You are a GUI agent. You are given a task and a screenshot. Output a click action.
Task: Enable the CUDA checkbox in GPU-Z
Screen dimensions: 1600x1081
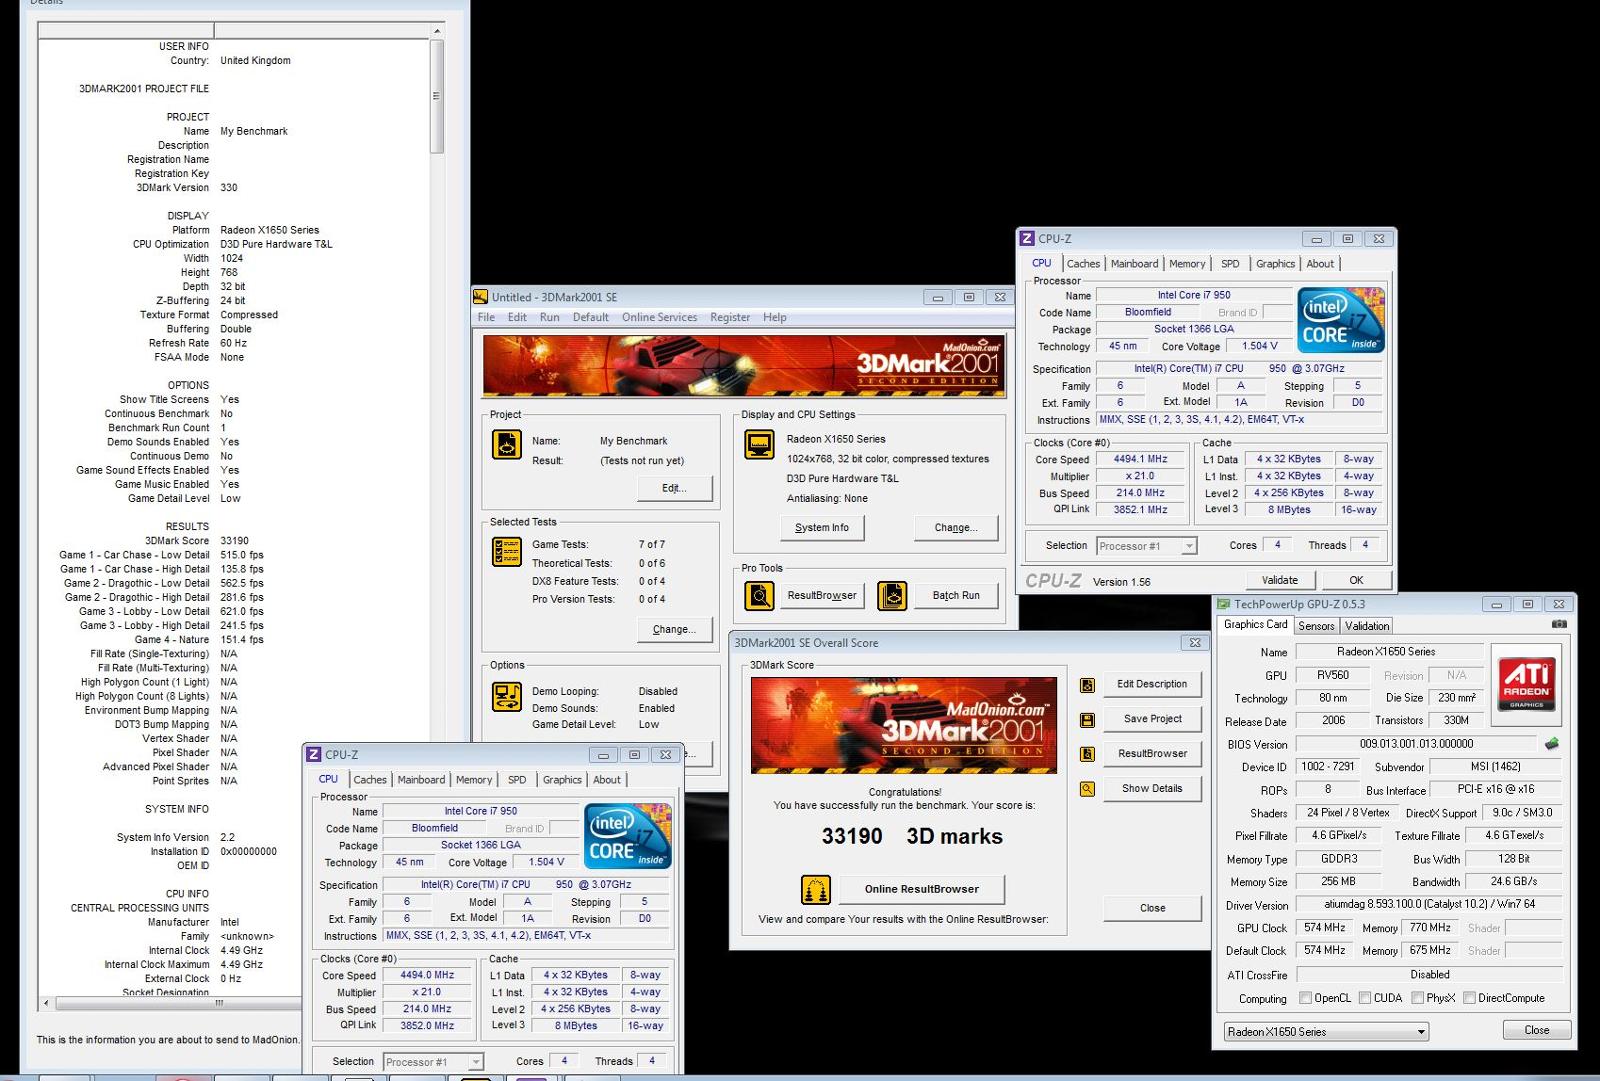click(x=1364, y=998)
